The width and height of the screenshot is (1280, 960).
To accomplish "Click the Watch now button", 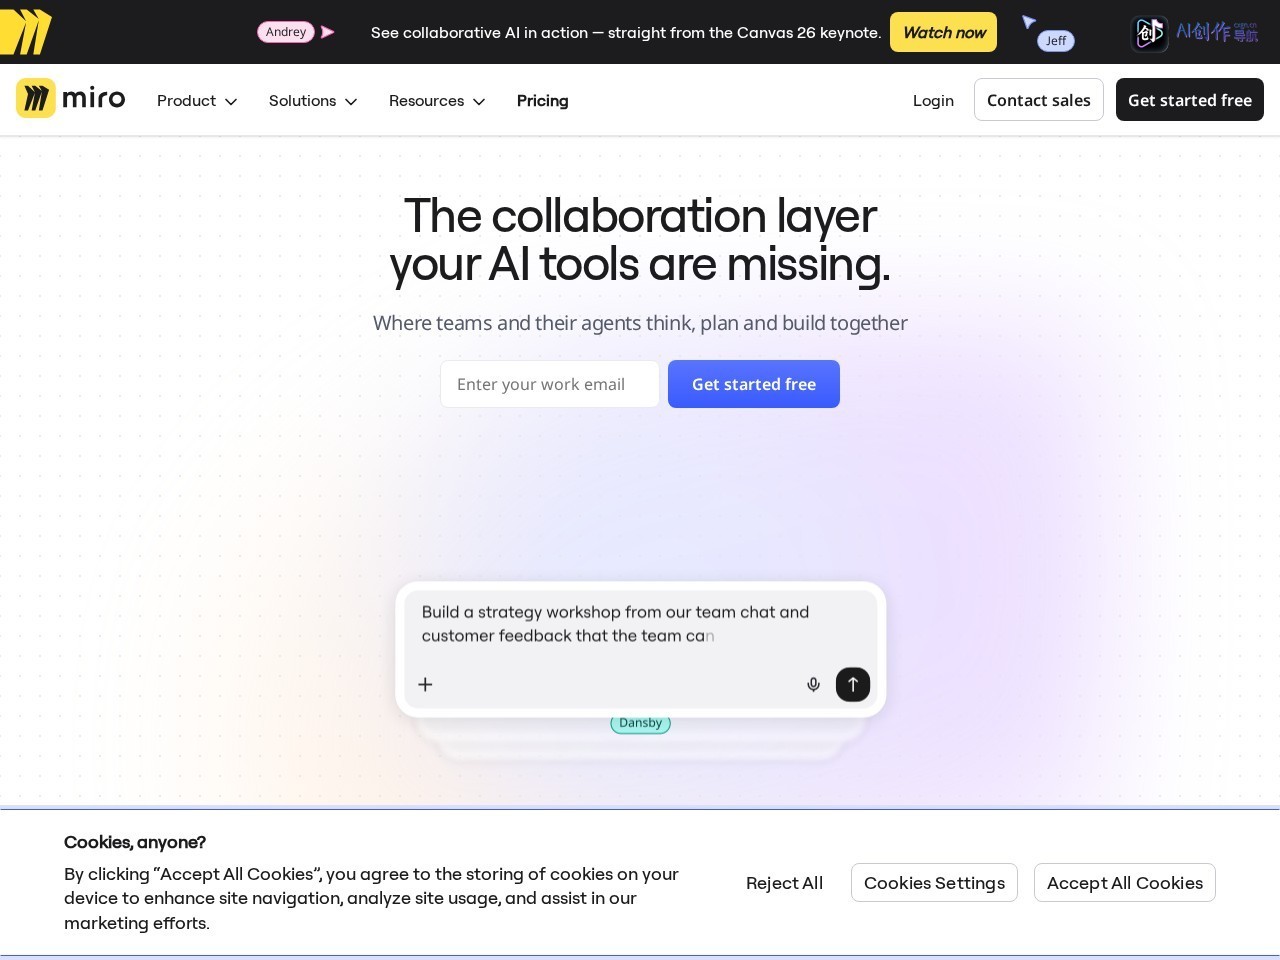I will (944, 32).
